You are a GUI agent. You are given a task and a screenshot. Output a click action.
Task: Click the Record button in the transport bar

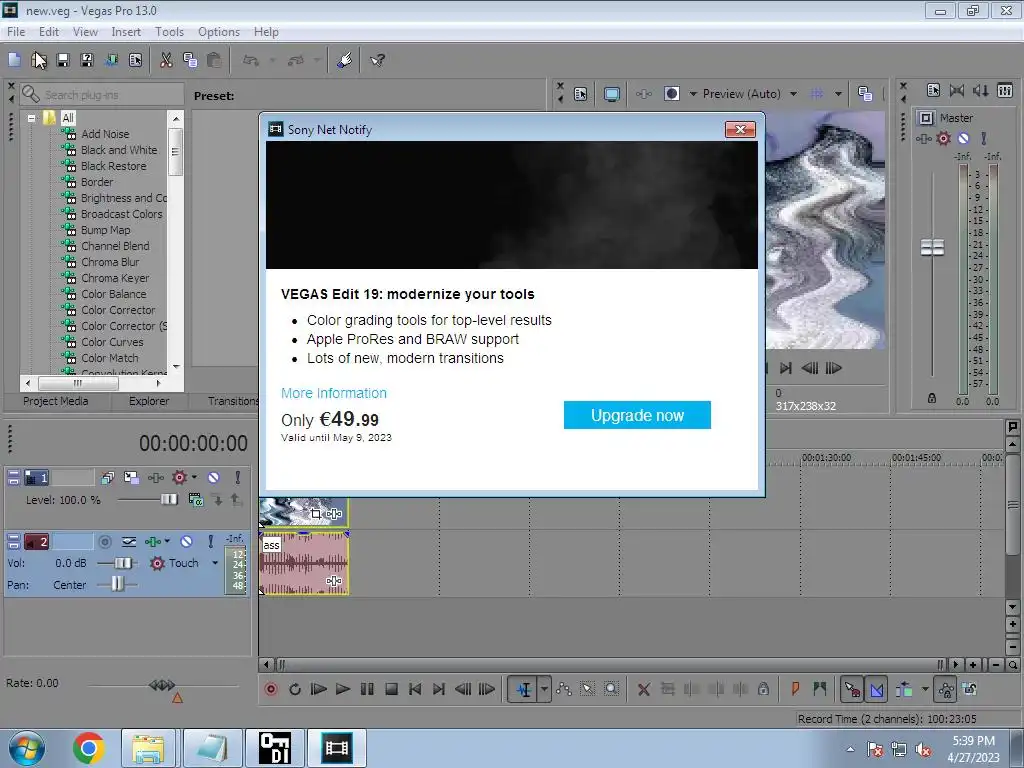pos(271,689)
